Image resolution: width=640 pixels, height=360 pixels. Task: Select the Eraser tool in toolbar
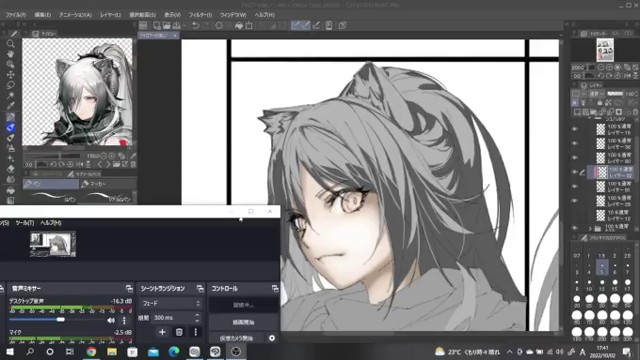pos(11,169)
